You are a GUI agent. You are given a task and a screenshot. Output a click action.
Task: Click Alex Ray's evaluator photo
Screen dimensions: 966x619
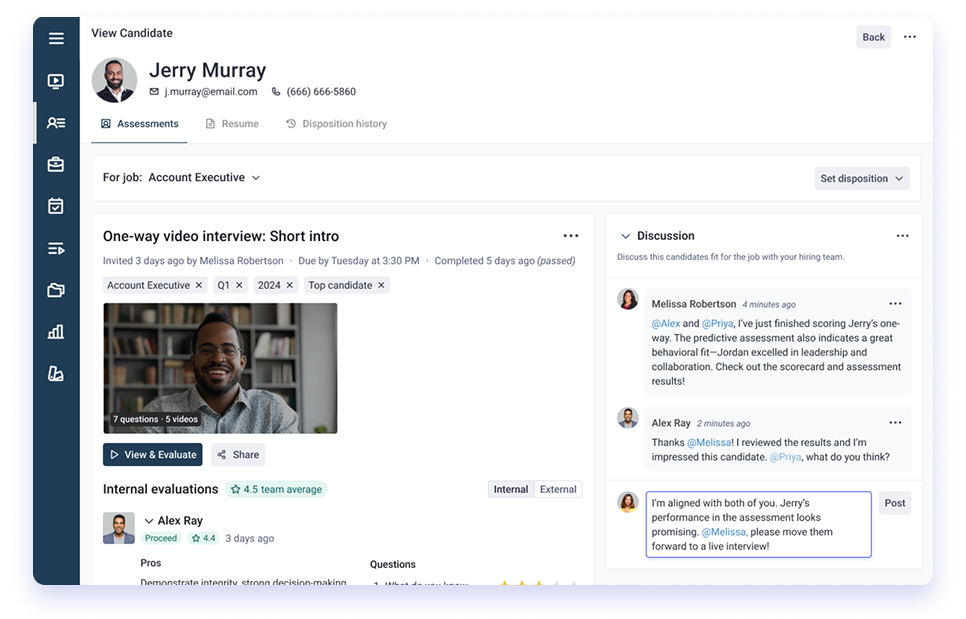click(x=119, y=528)
